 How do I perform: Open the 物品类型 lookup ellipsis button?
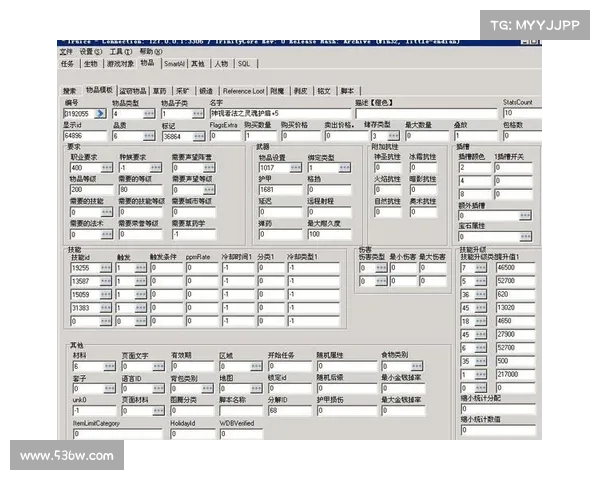149,114
